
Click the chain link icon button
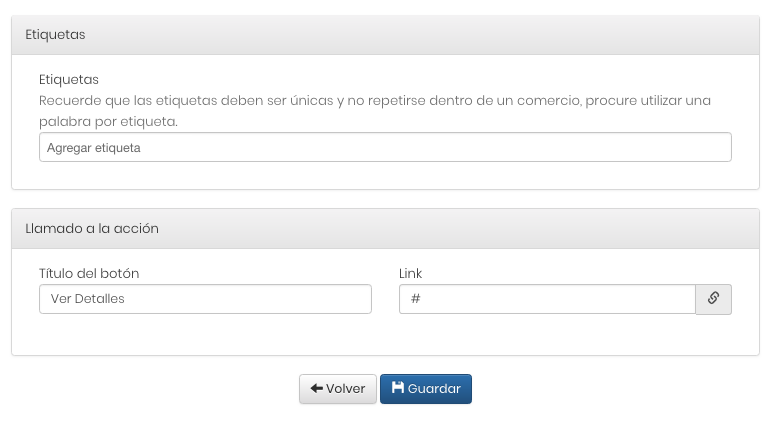pos(713,299)
